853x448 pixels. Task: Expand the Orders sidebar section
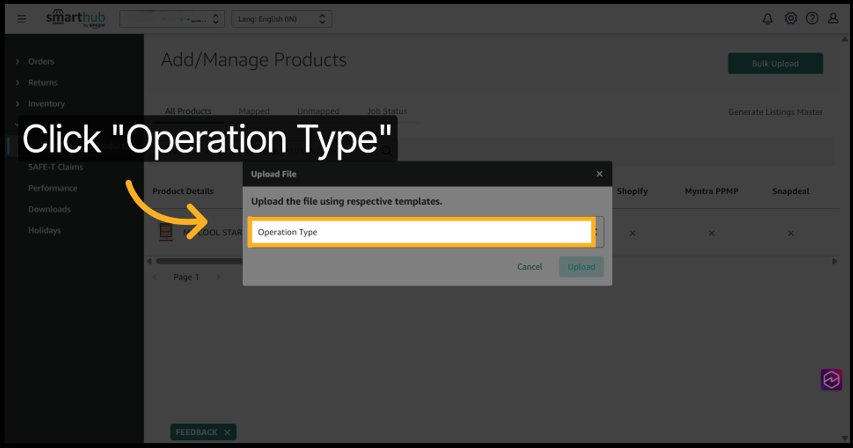41,62
